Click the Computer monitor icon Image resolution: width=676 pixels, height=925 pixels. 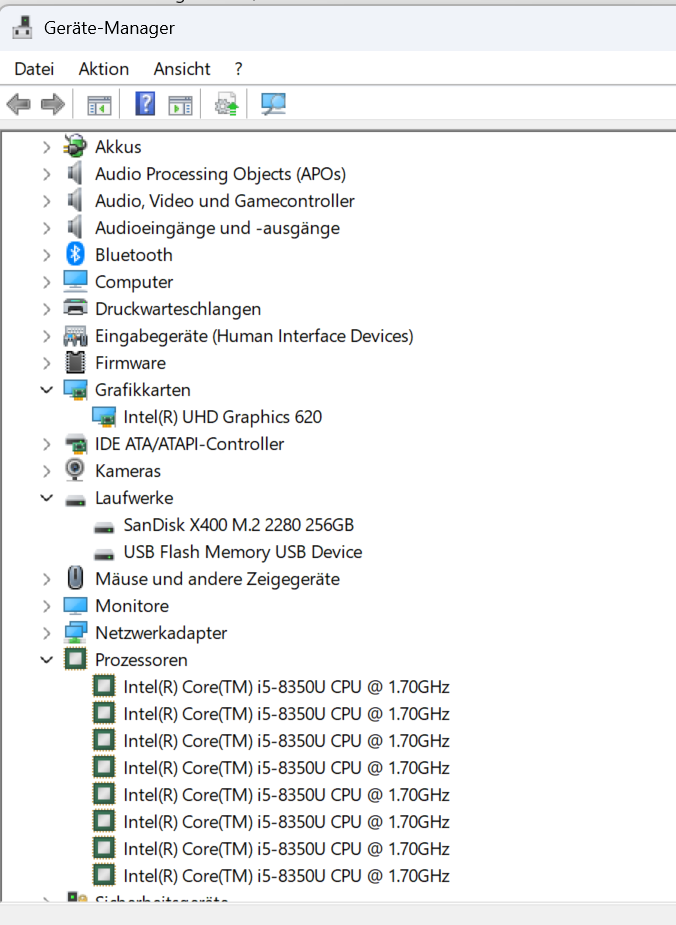[x=75, y=281]
